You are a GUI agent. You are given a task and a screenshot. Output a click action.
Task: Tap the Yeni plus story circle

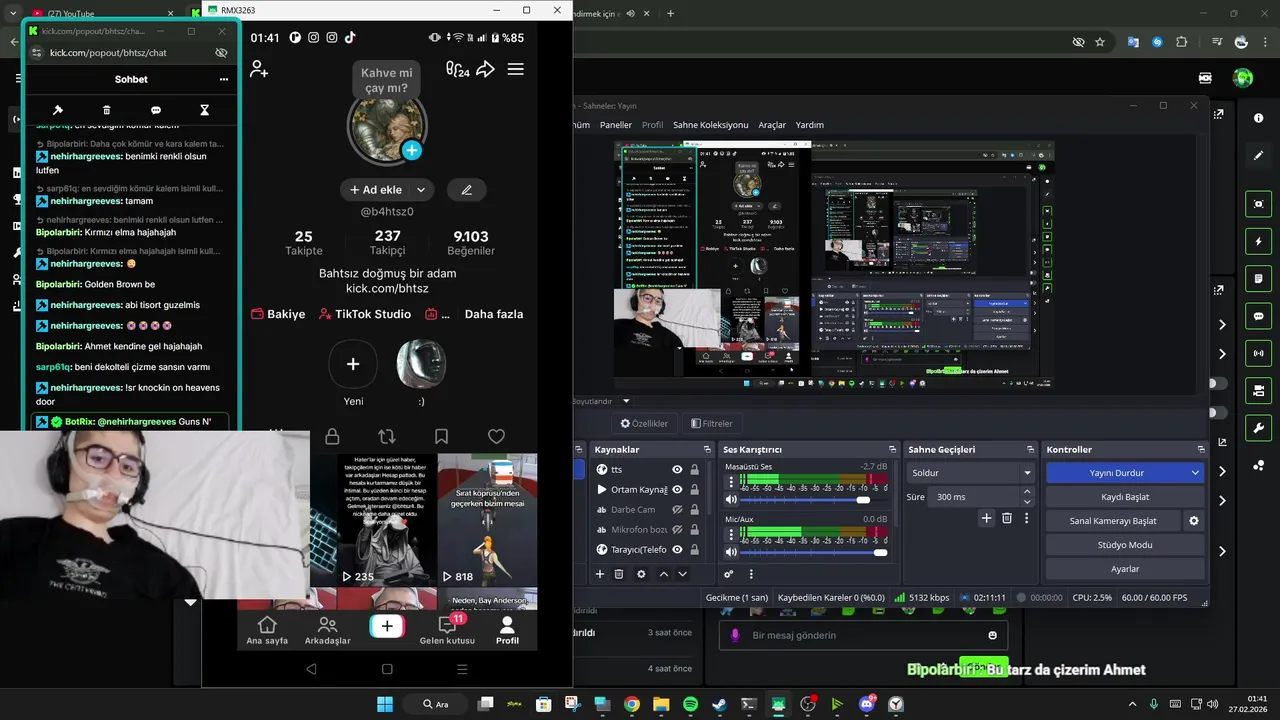click(353, 364)
